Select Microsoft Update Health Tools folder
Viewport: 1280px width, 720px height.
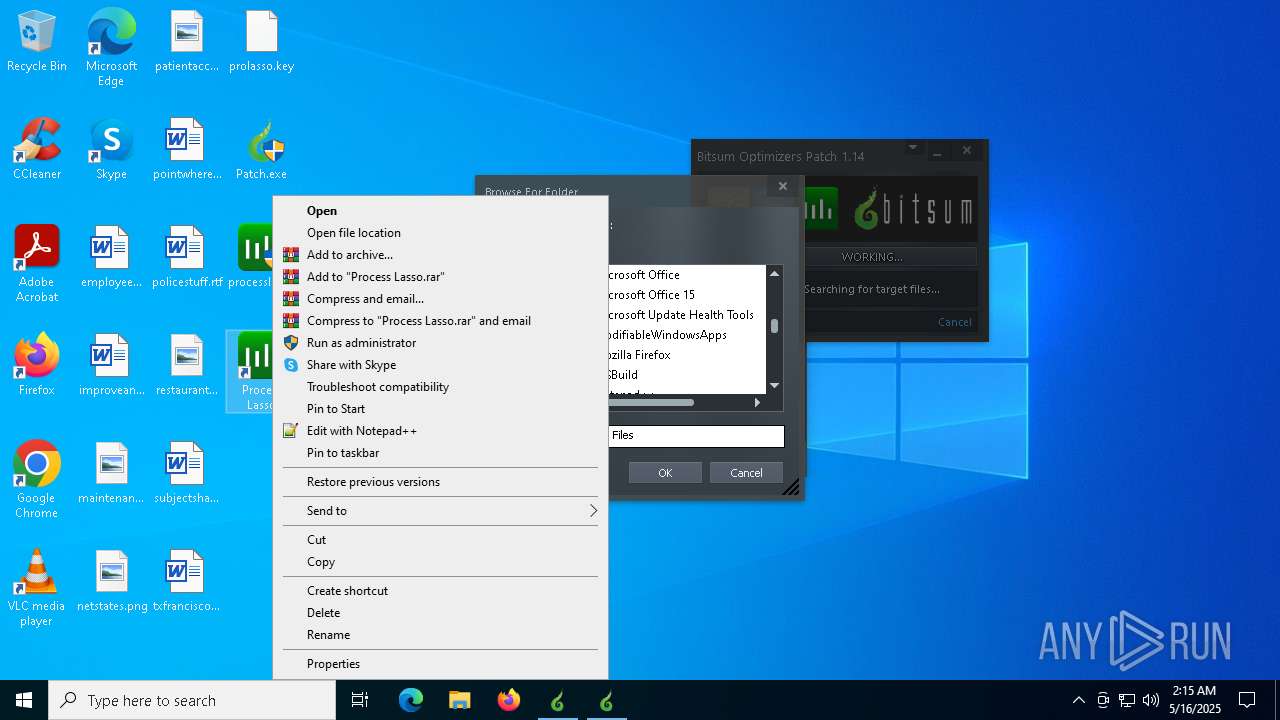click(x=682, y=315)
